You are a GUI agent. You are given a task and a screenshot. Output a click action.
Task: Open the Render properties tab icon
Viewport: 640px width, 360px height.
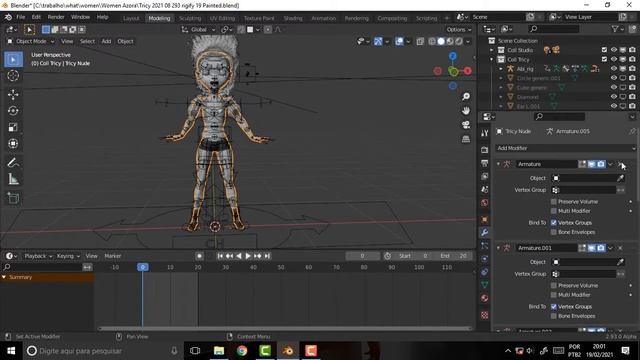(x=484, y=150)
